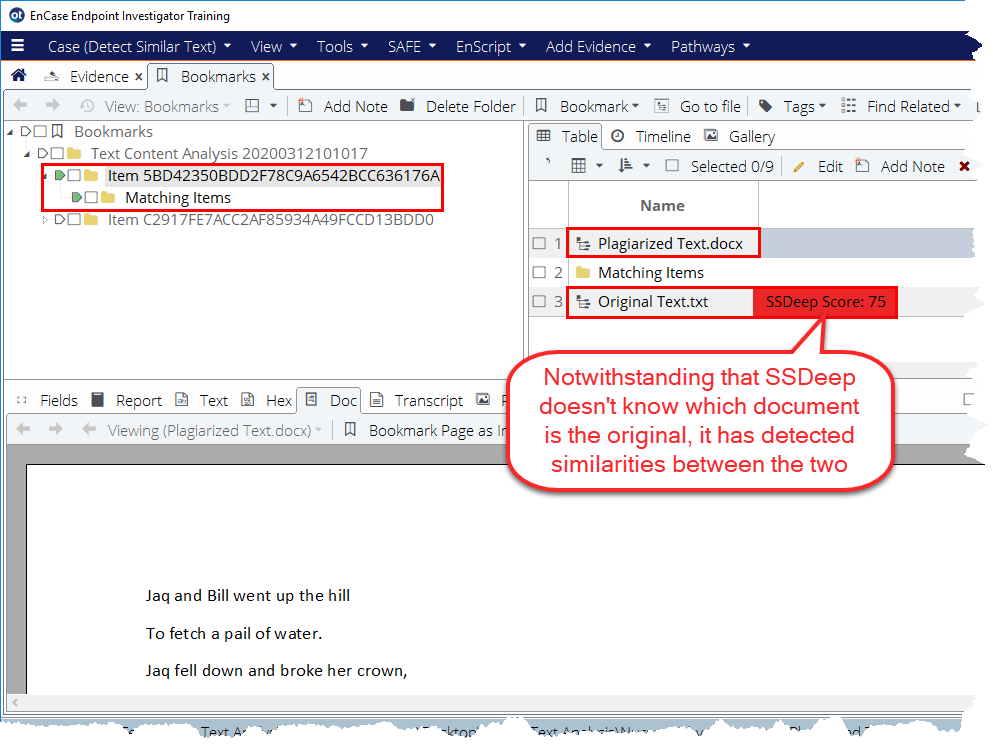
Task: Open the Tools menu dropdown
Action: pos(342,46)
